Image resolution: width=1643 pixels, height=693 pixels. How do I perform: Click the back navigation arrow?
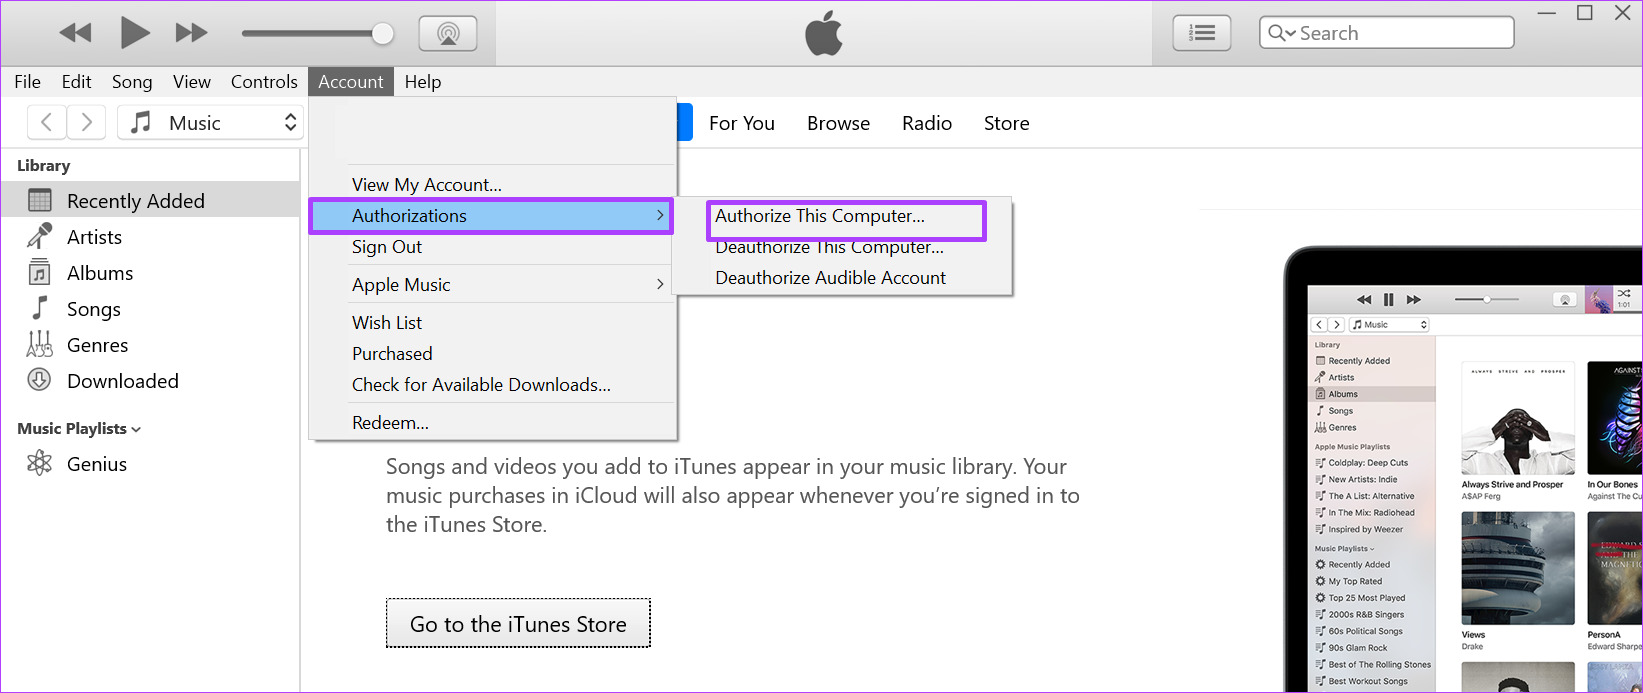tap(46, 123)
